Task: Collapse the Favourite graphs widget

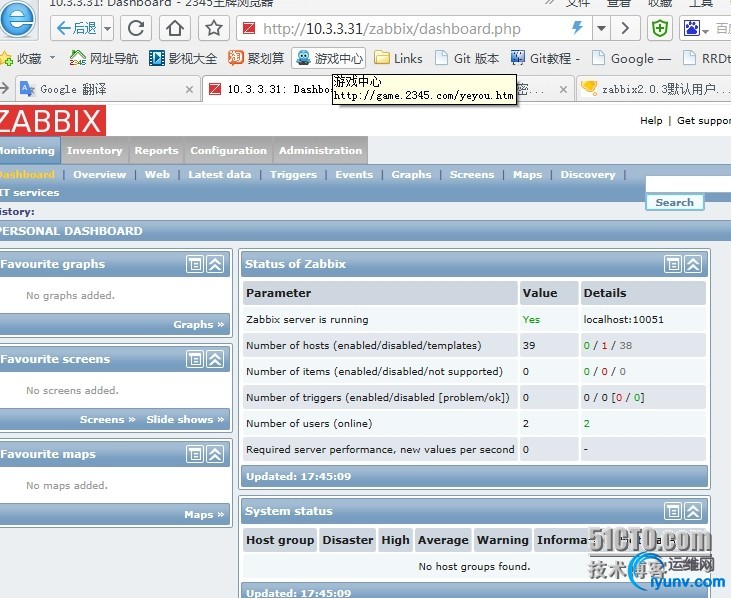Action: (x=215, y=264)
